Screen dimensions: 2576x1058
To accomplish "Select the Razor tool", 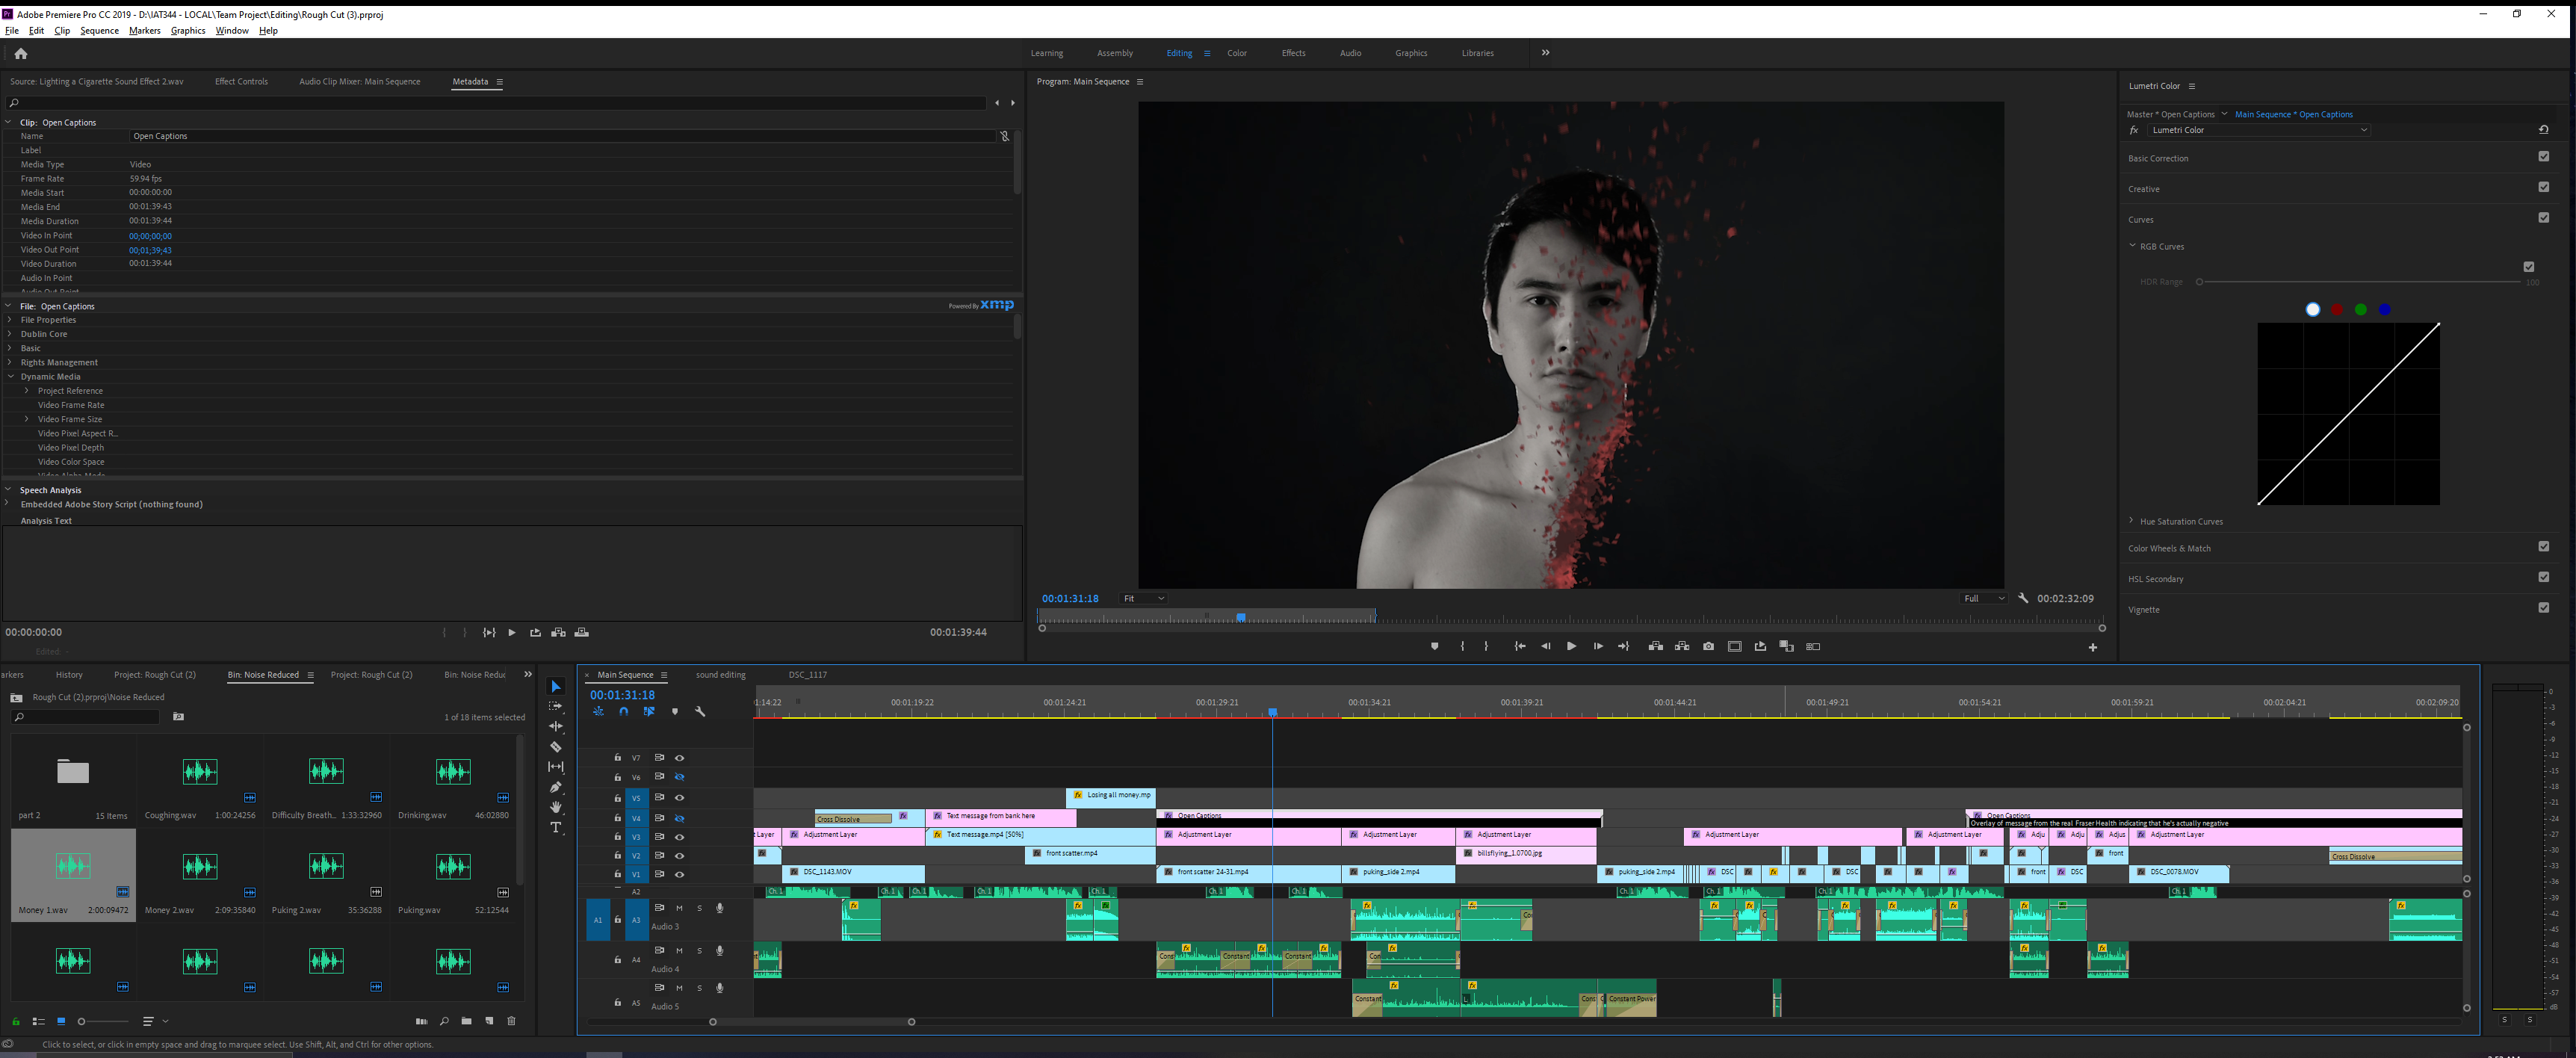I will pyautogui.click(x=556, y=747).
